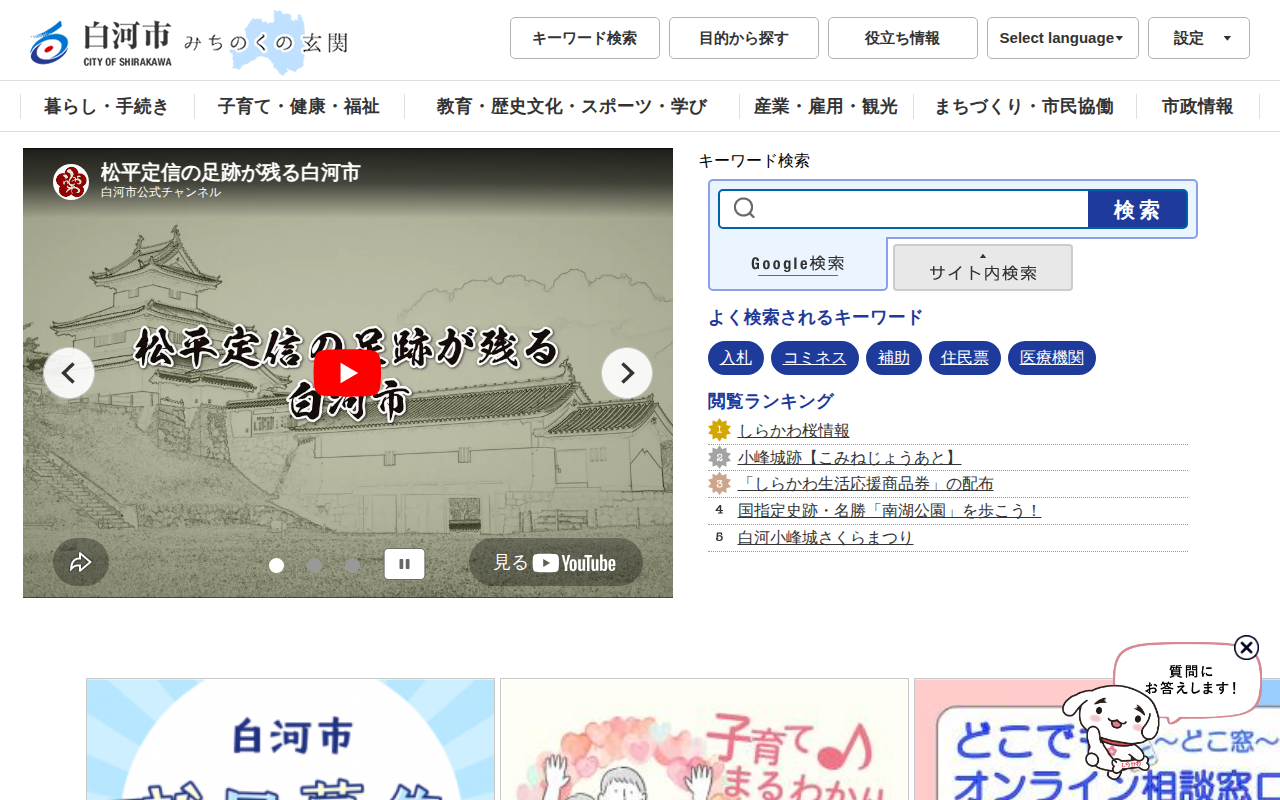1280x800 pixels.
Task: Expand the 設定 settings dropdown
Action: pyautogui.click(x=1199, y=38)
